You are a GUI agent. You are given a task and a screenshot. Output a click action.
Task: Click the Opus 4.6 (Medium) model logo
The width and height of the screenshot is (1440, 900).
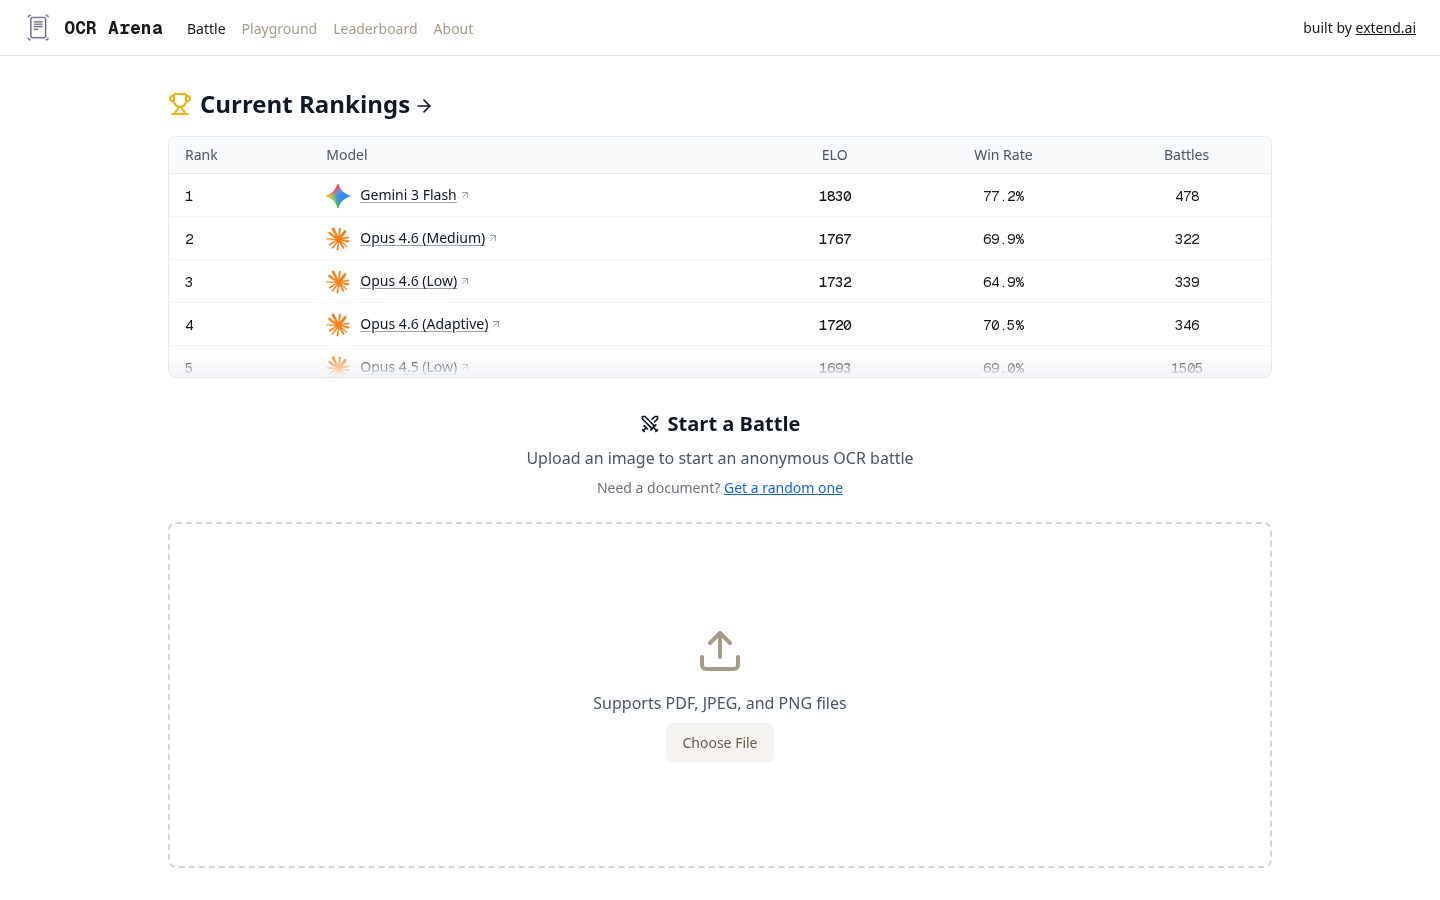click(338, 239)
